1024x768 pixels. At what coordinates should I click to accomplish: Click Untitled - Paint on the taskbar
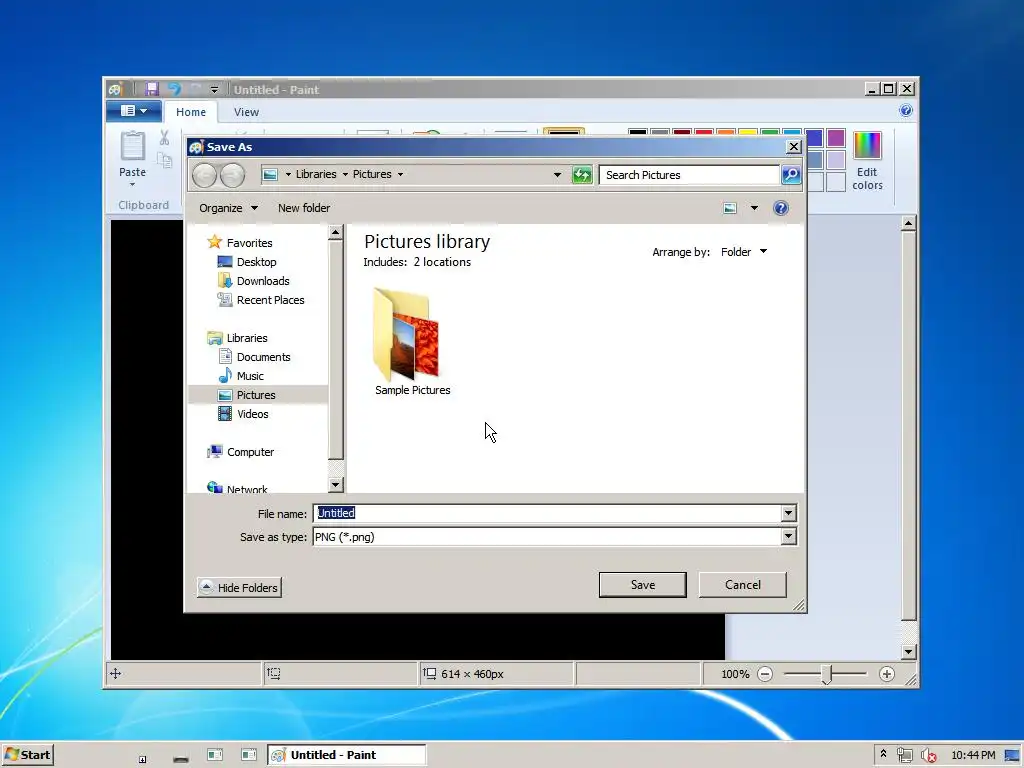tap(346, 755)
